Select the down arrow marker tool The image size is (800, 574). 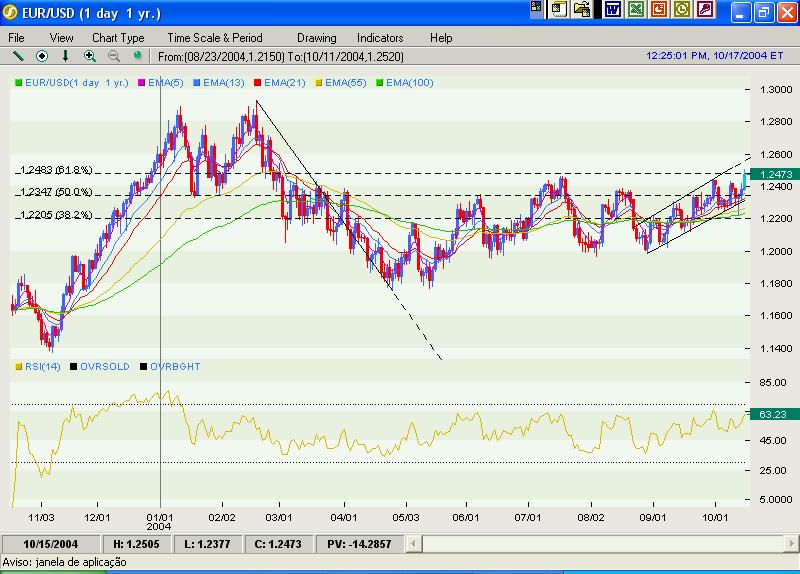coord(66,56)
